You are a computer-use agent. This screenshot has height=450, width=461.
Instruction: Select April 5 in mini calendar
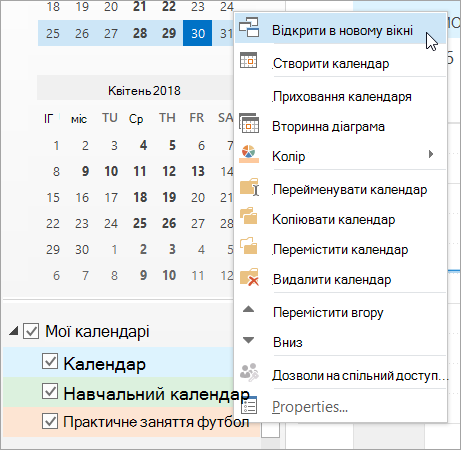172,145
